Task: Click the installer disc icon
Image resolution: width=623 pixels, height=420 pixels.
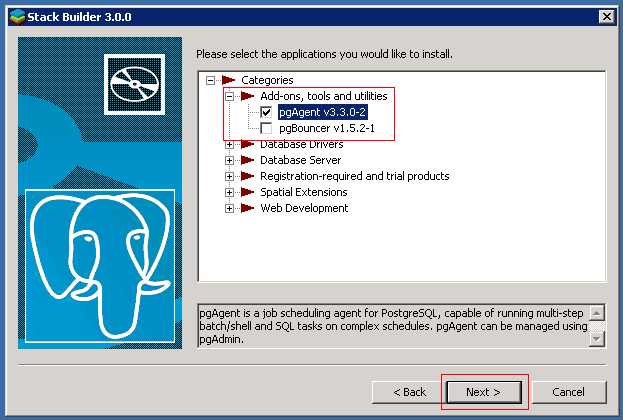Action: click(134, 85)
